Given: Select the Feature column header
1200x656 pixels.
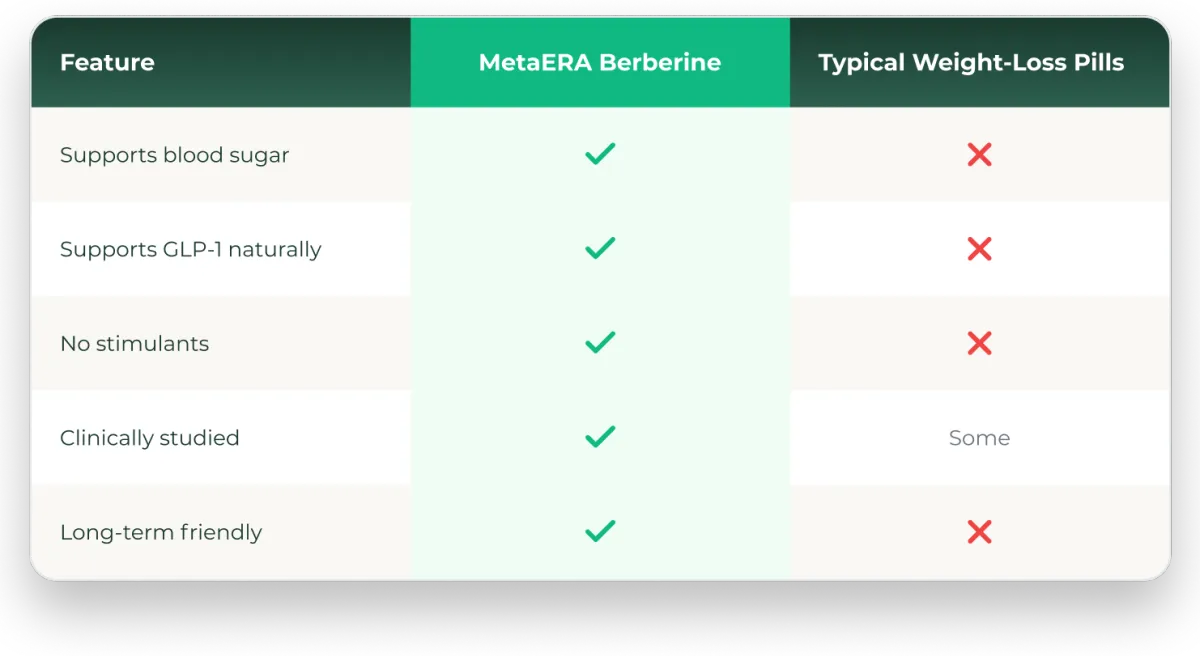Looking at the screenshot, I should click(x=220, y=63).
